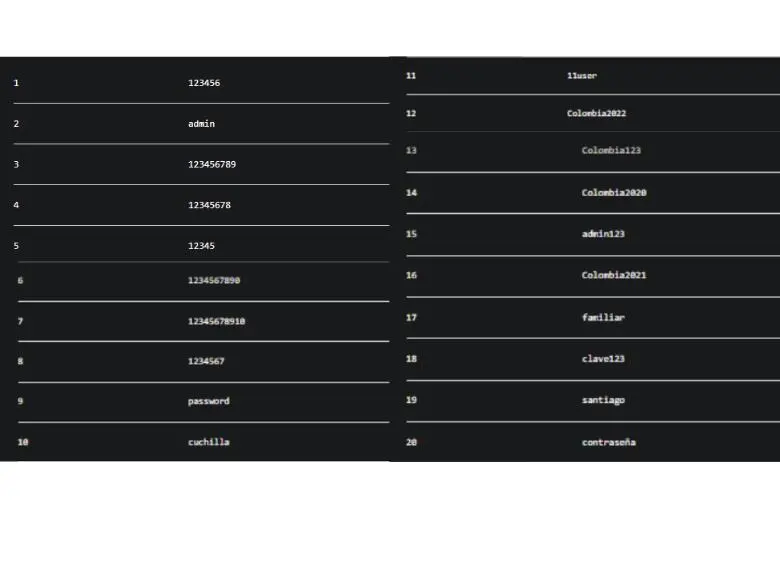Image resolution: width=780 pixels, height=565 pixels.
Task: Click the word "password" in row 9
Action: coord(208,401)
